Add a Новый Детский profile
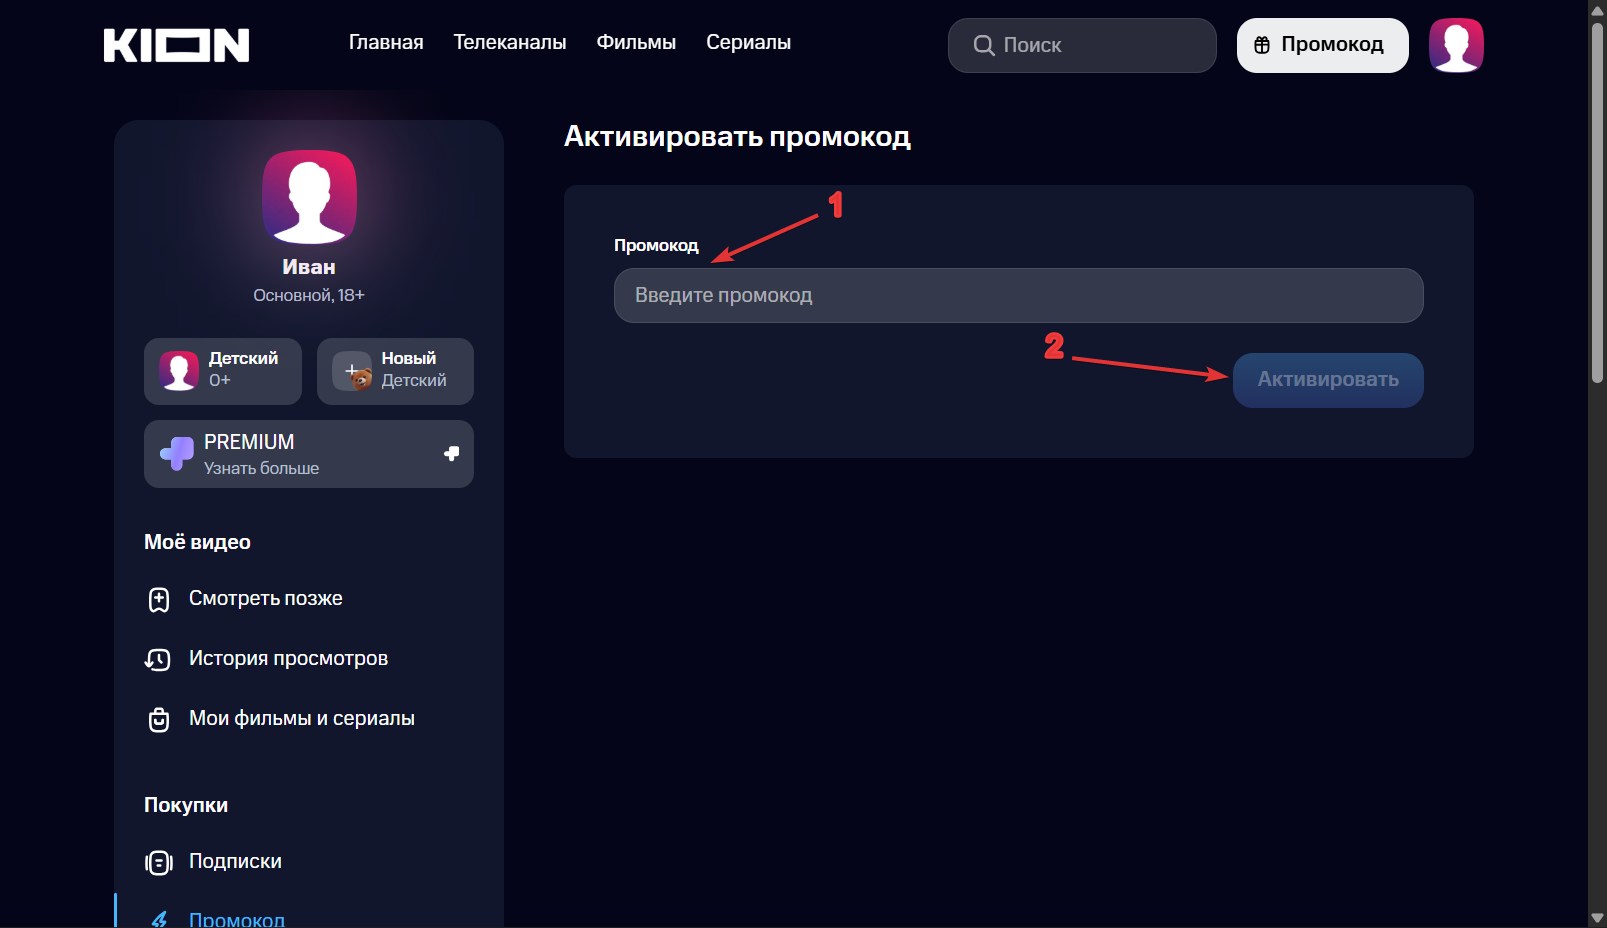This screenshot has height=928, width=1607. pyautogui.click(x=395, y=371)
